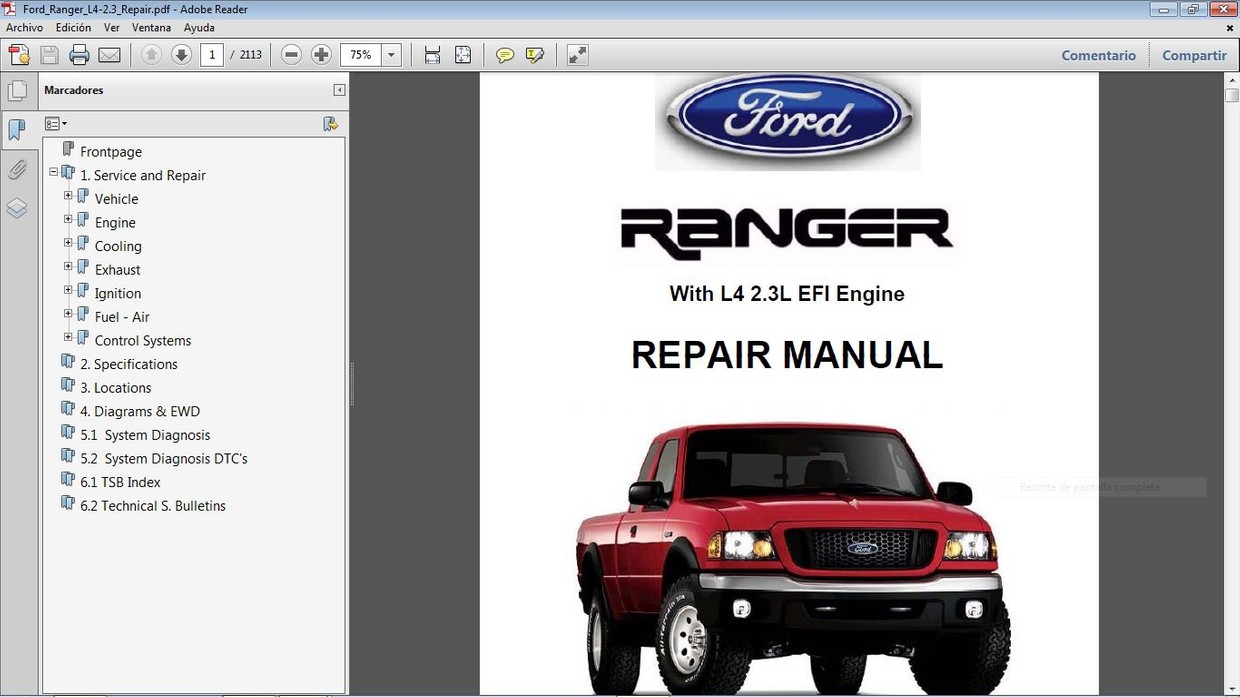Click the Save file icon
The width and height of the screenshot is (1240, 697).
(x=49, y=55)
